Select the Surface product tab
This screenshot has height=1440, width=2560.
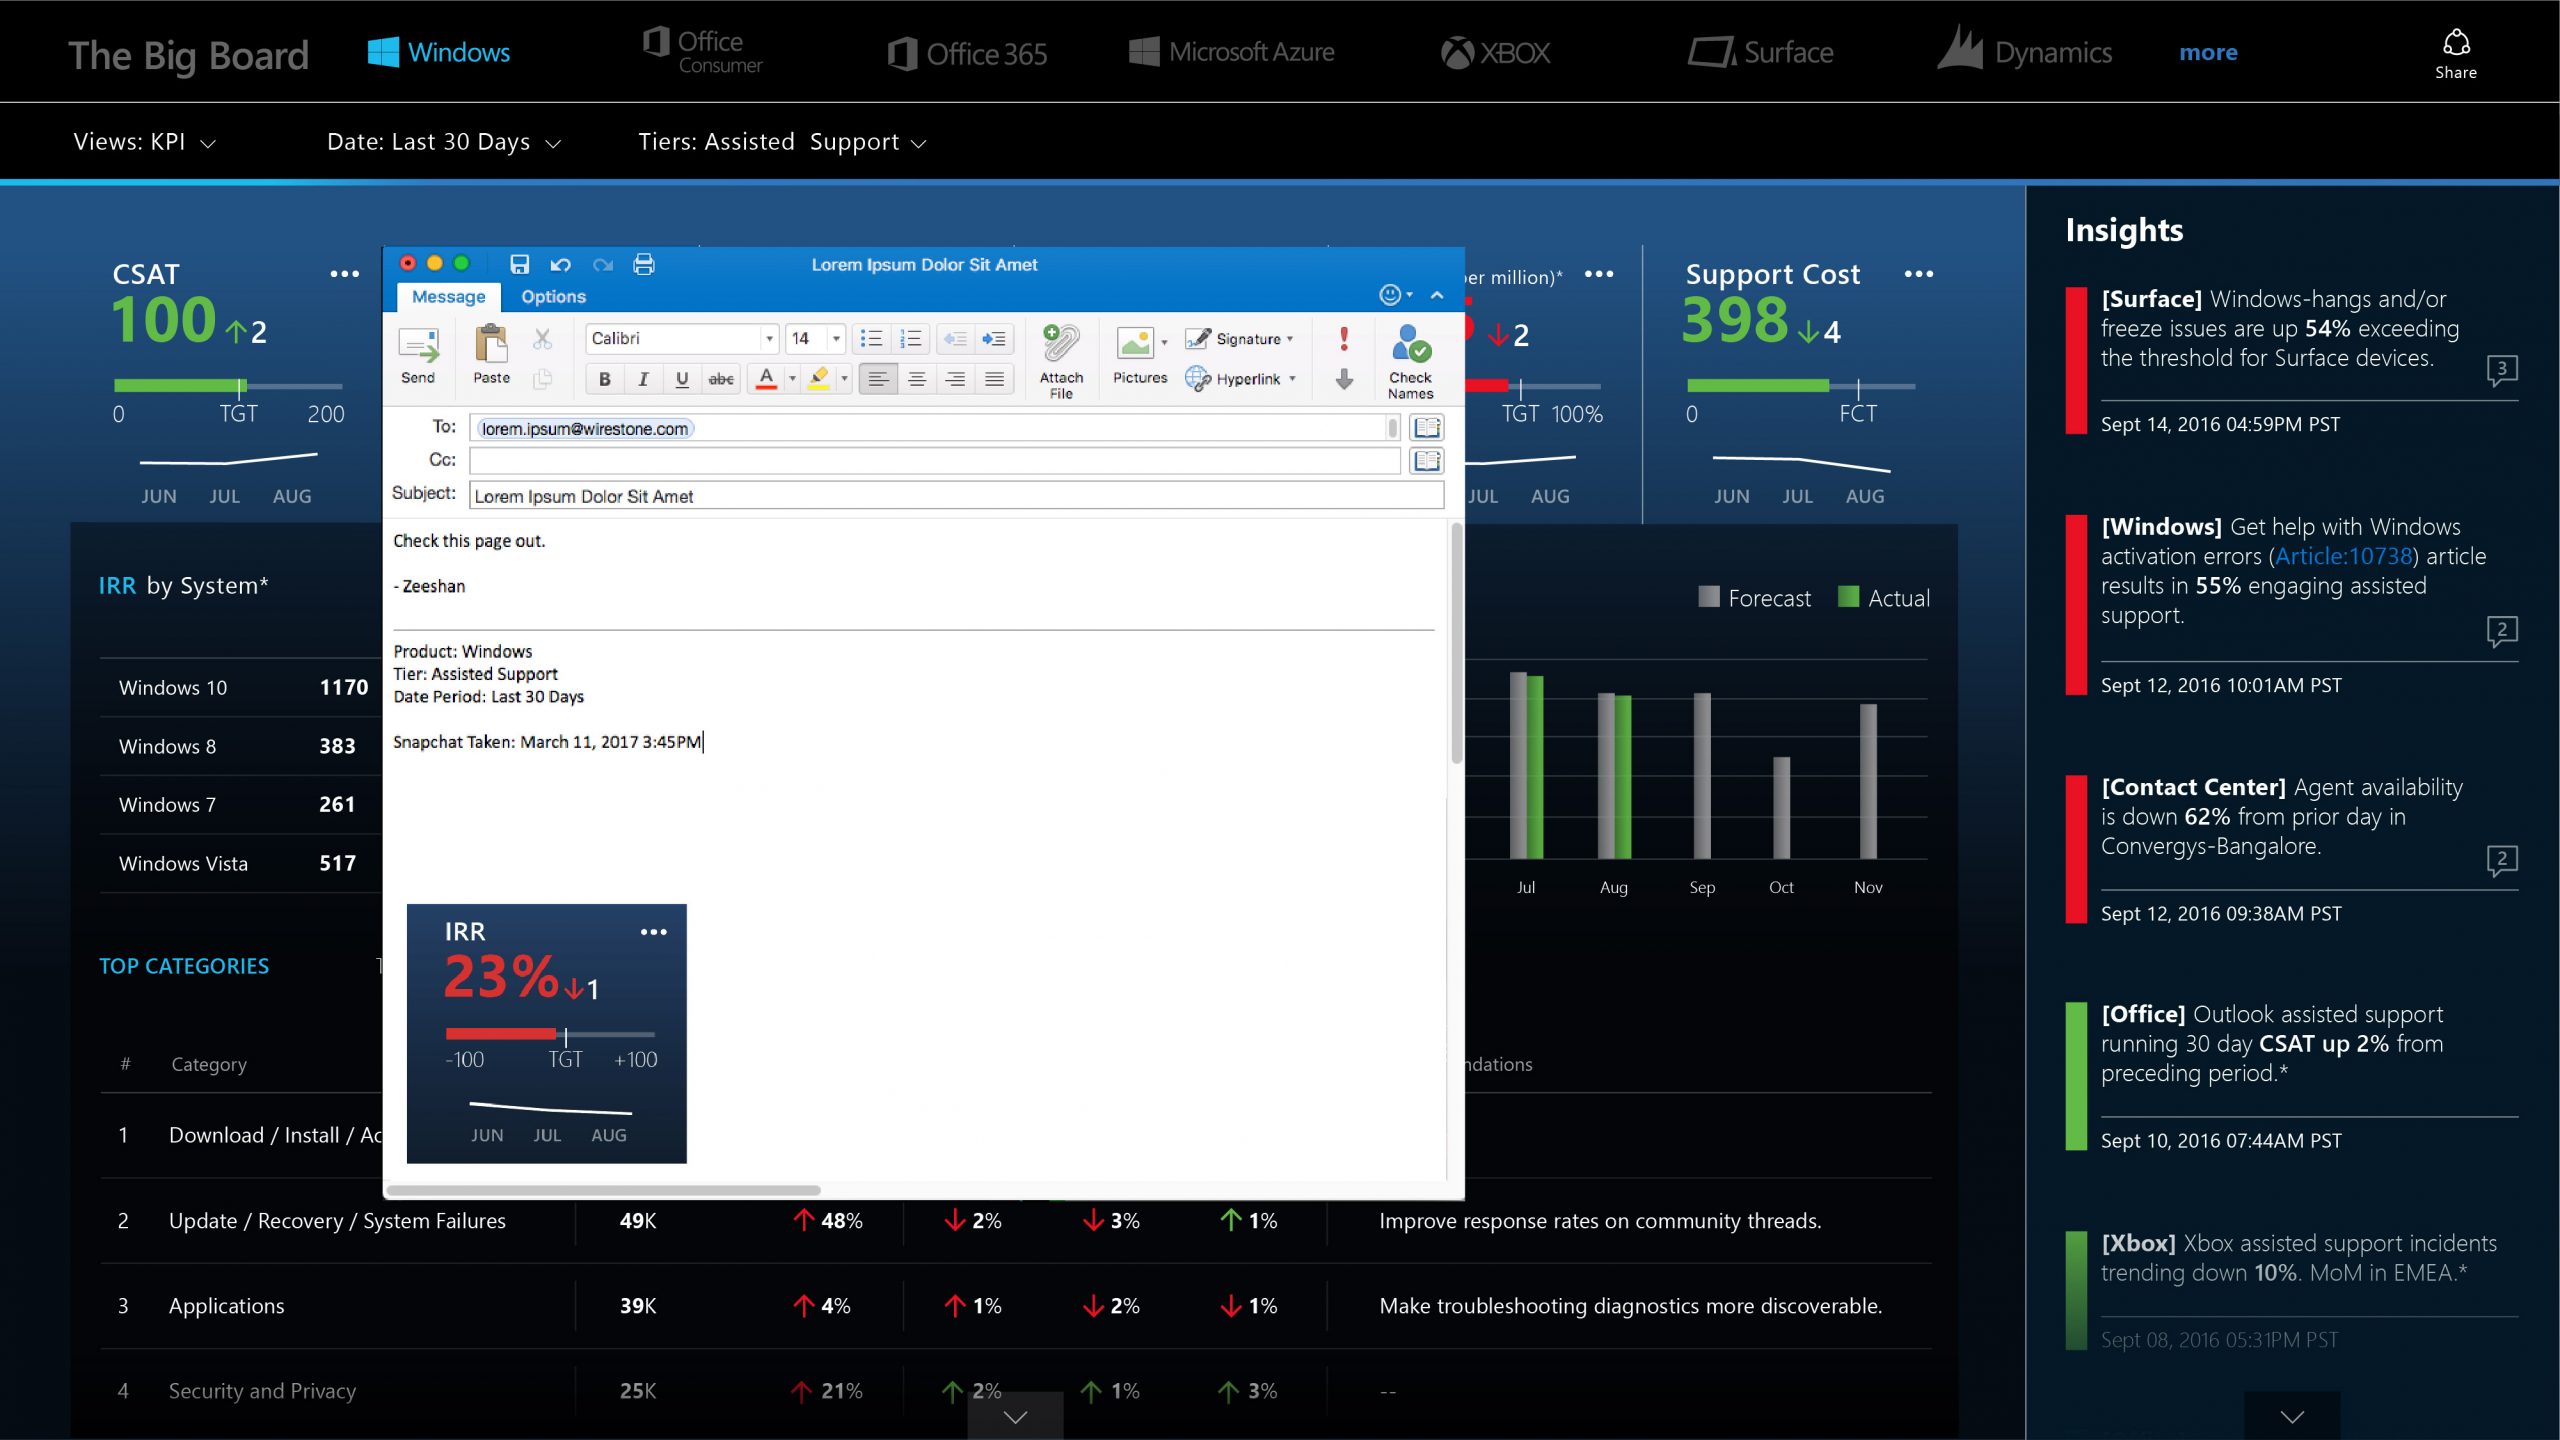[1761, 52]
